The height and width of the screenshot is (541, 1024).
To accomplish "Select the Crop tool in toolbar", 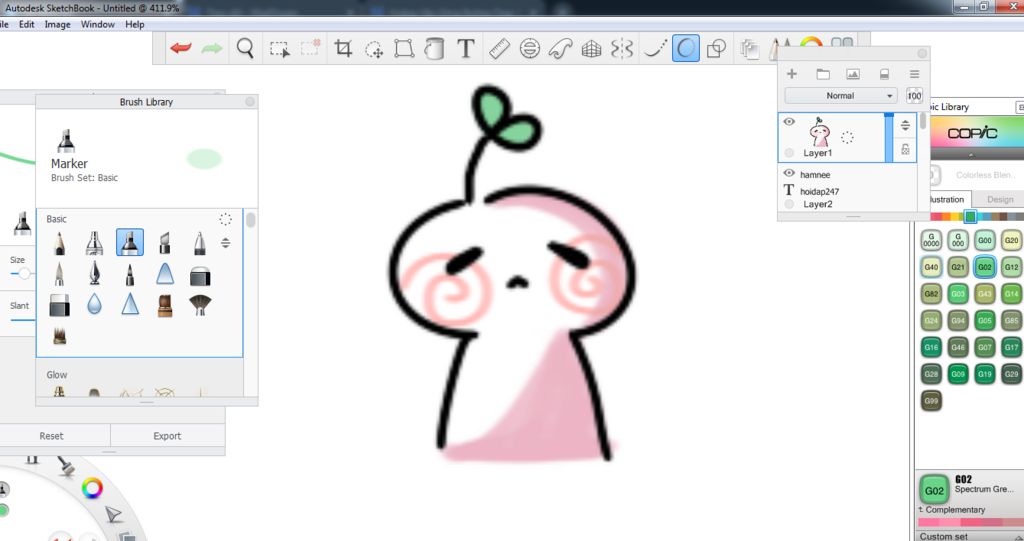I will point(343,48).
